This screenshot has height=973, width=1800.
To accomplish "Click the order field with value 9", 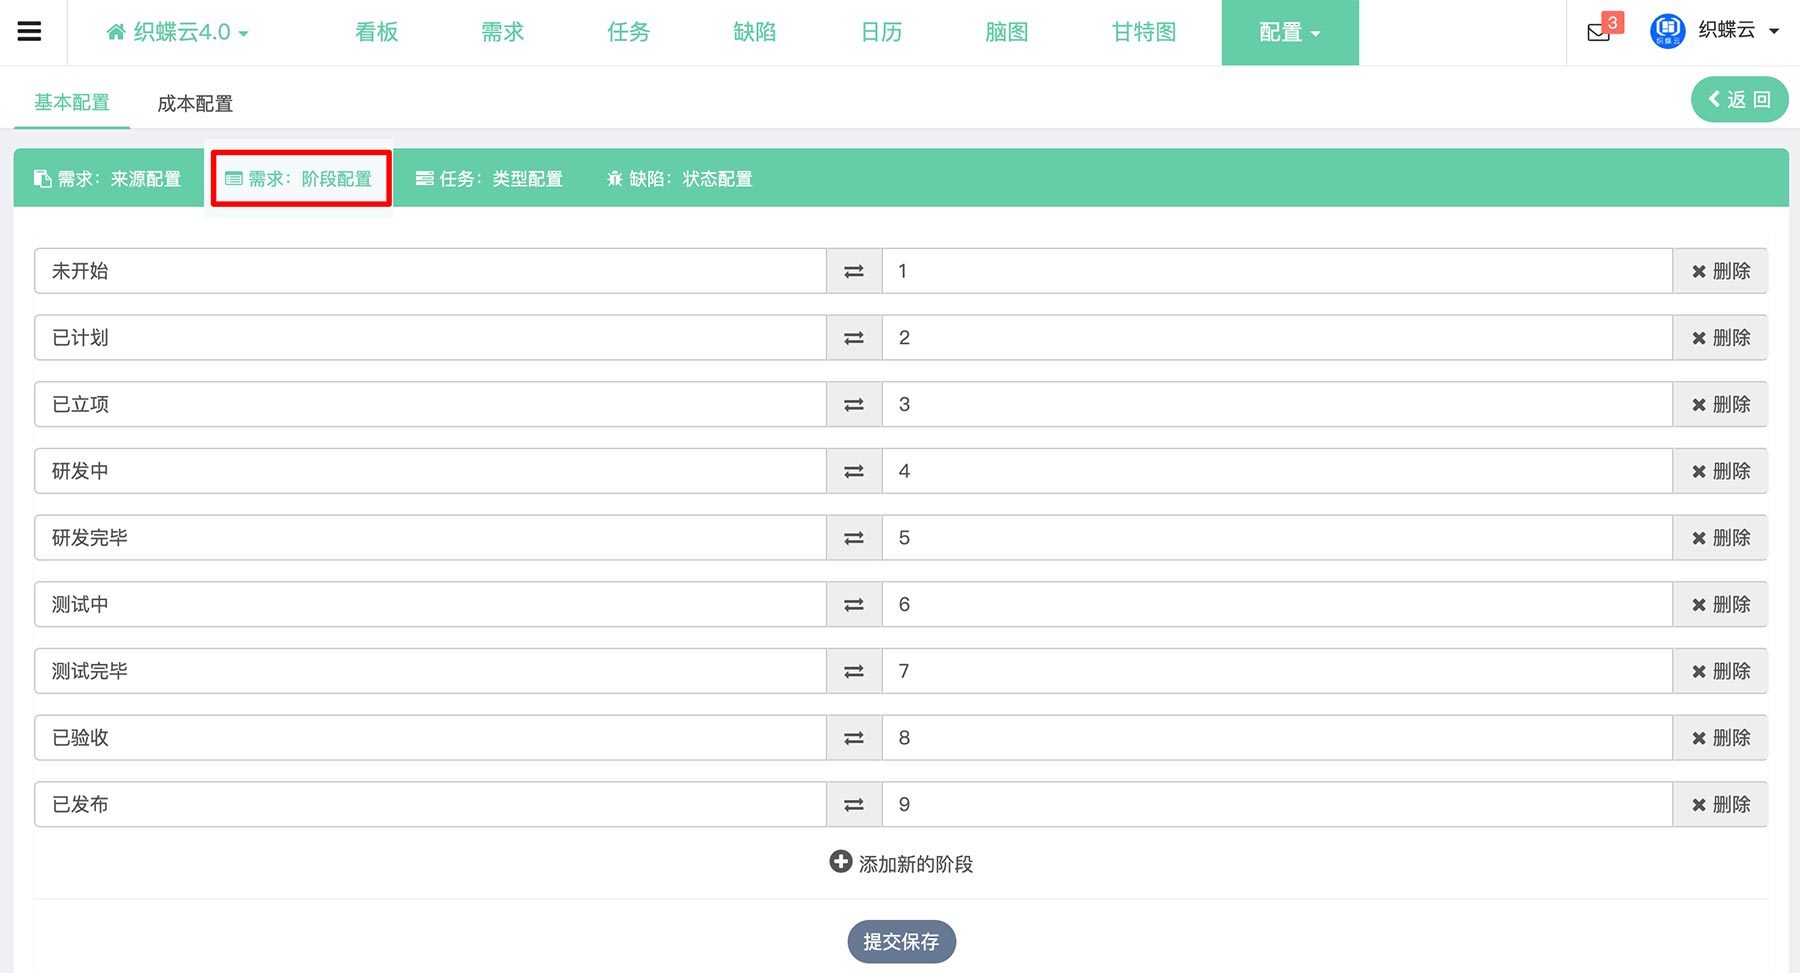I will click(1277, 804).
